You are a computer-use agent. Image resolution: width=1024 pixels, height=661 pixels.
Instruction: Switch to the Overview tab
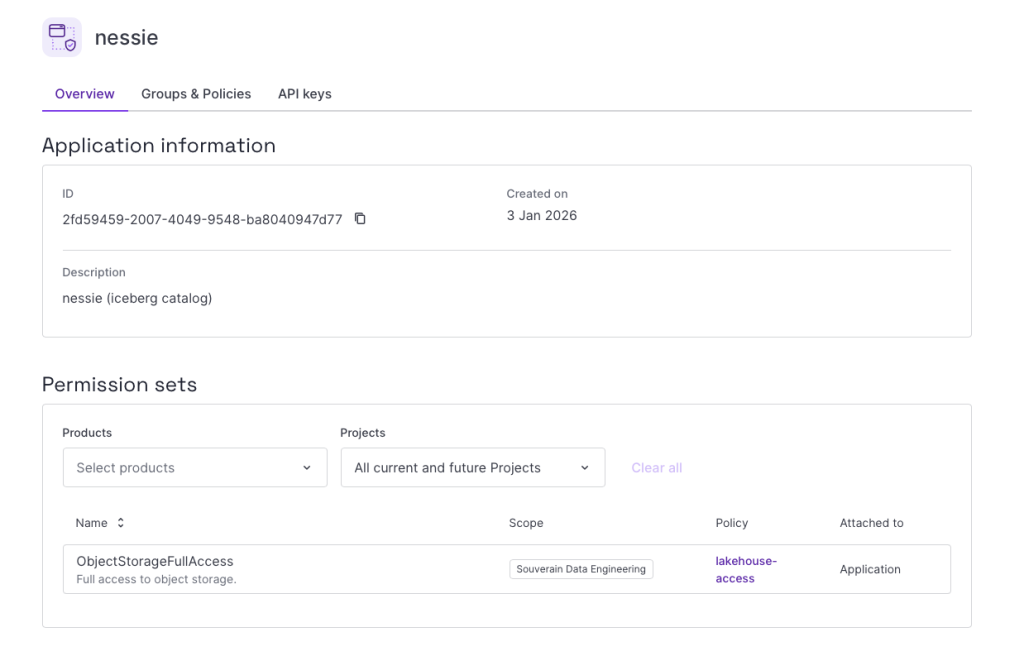tap(85, 94)
